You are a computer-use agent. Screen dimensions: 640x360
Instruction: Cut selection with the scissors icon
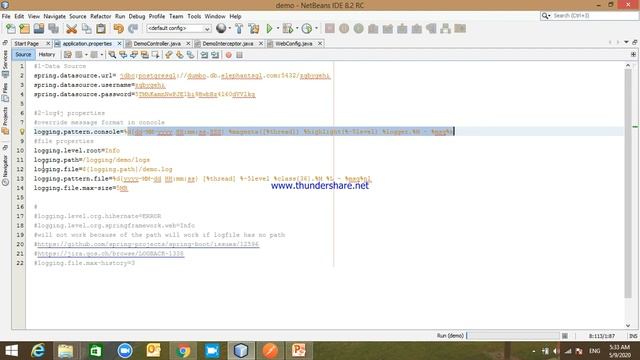click(71, 28)
